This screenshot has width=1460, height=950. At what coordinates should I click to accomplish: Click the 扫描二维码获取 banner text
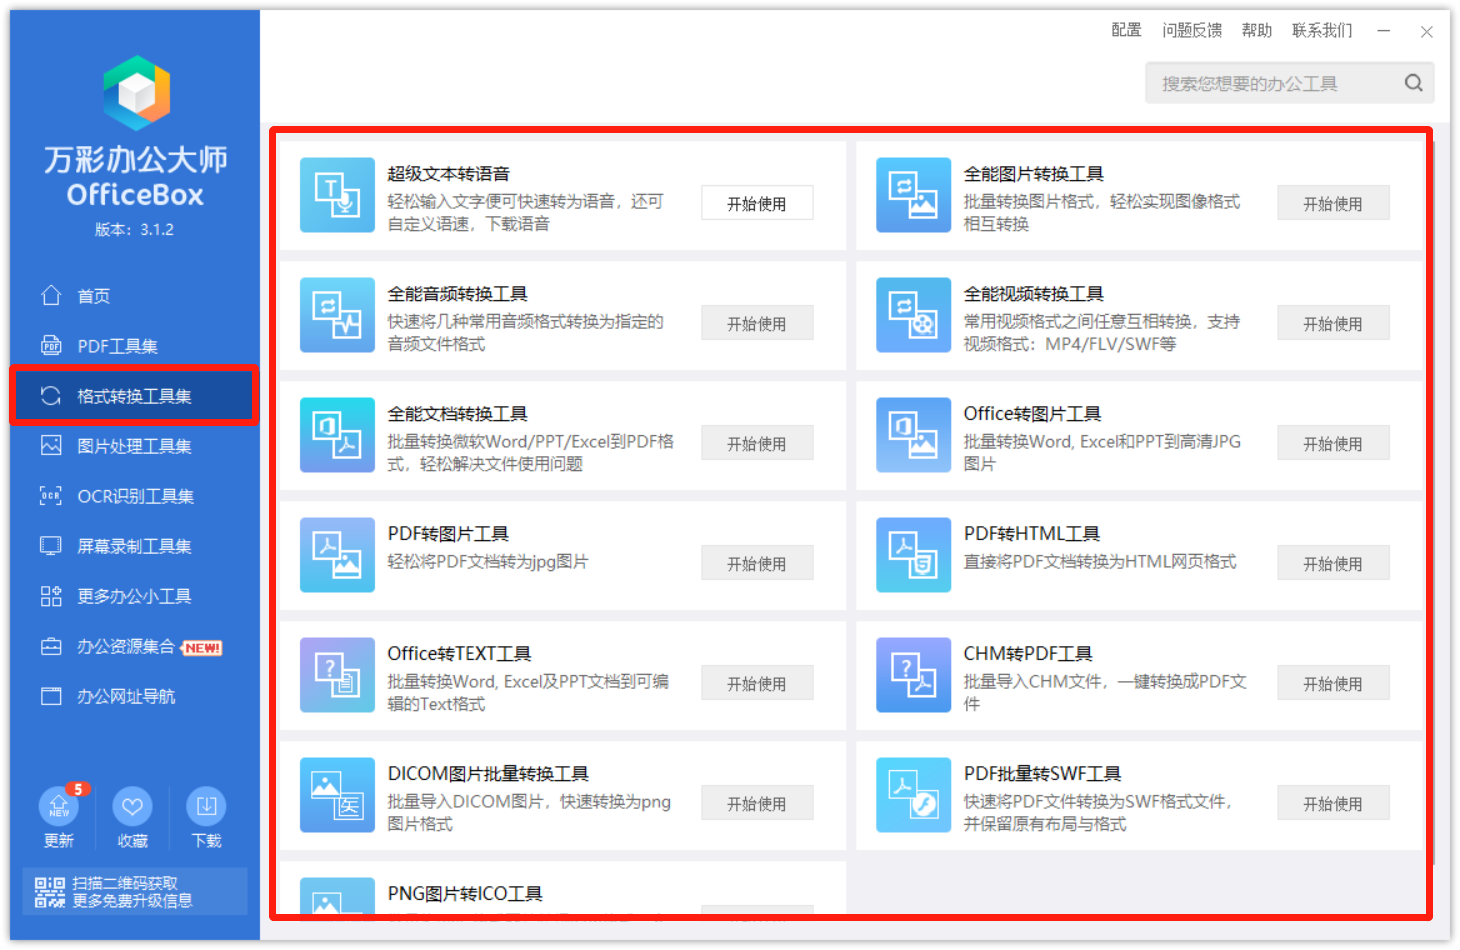coord(125,883)
